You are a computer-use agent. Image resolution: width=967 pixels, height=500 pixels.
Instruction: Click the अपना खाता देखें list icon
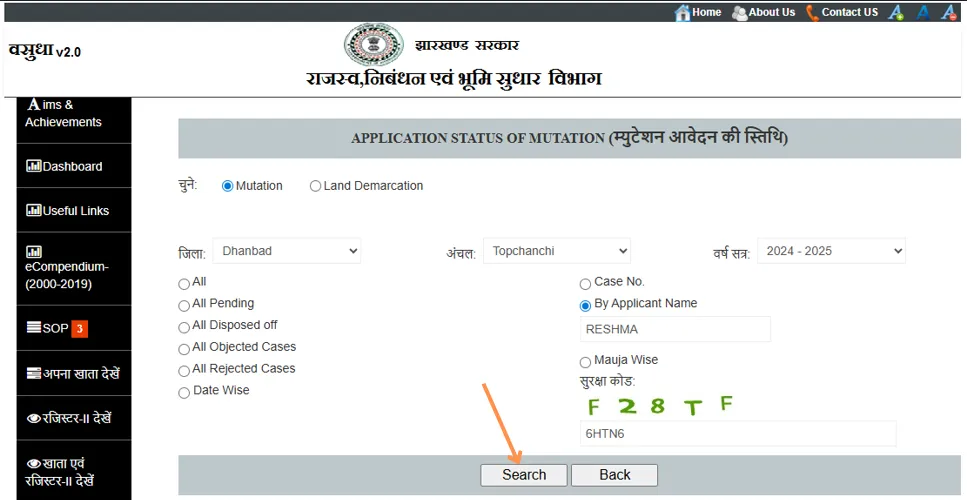pos(34,373)
